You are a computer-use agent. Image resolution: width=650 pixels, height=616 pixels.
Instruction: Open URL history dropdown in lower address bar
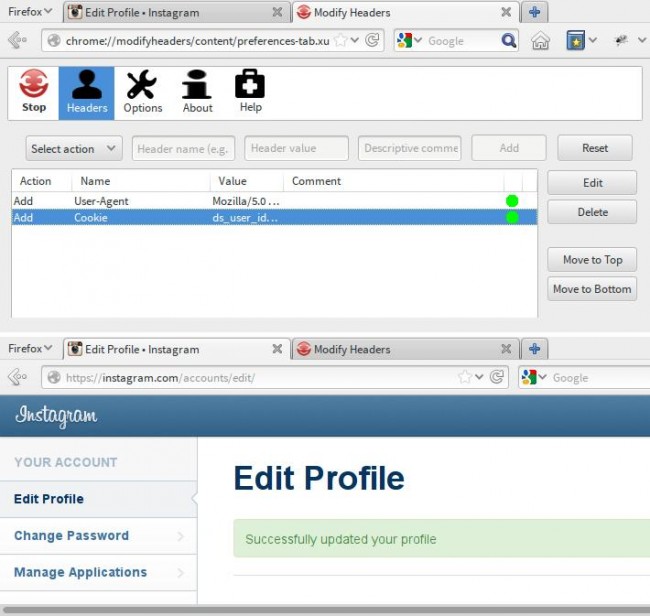(x=479, y=377)
